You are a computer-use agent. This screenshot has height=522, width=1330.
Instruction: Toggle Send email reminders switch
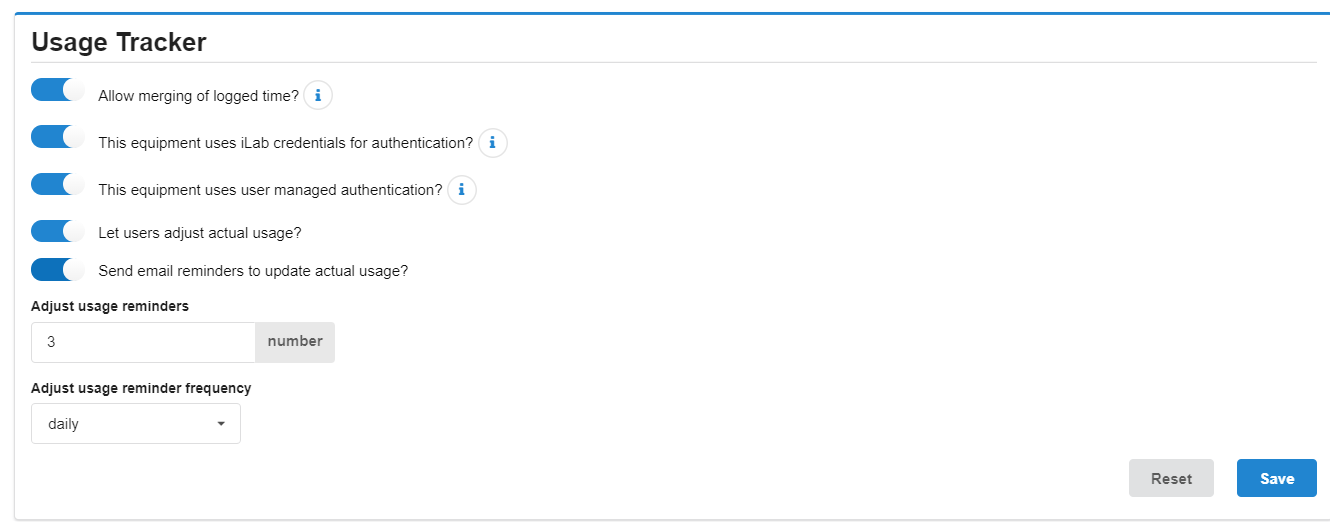click(58, 269)
